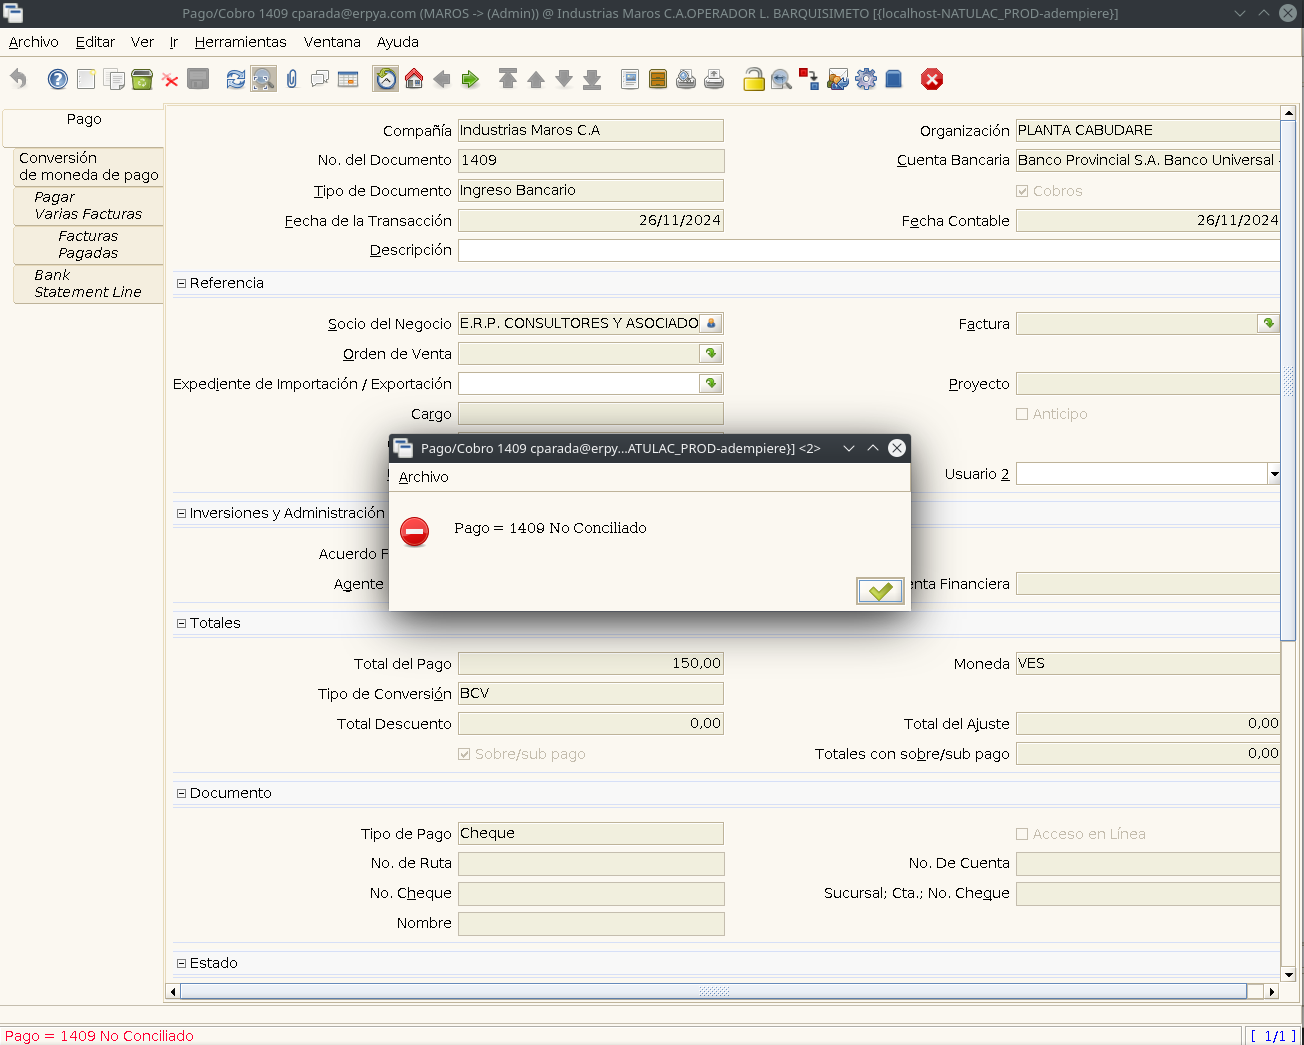Jump to the last record icon

pos(592,79)
